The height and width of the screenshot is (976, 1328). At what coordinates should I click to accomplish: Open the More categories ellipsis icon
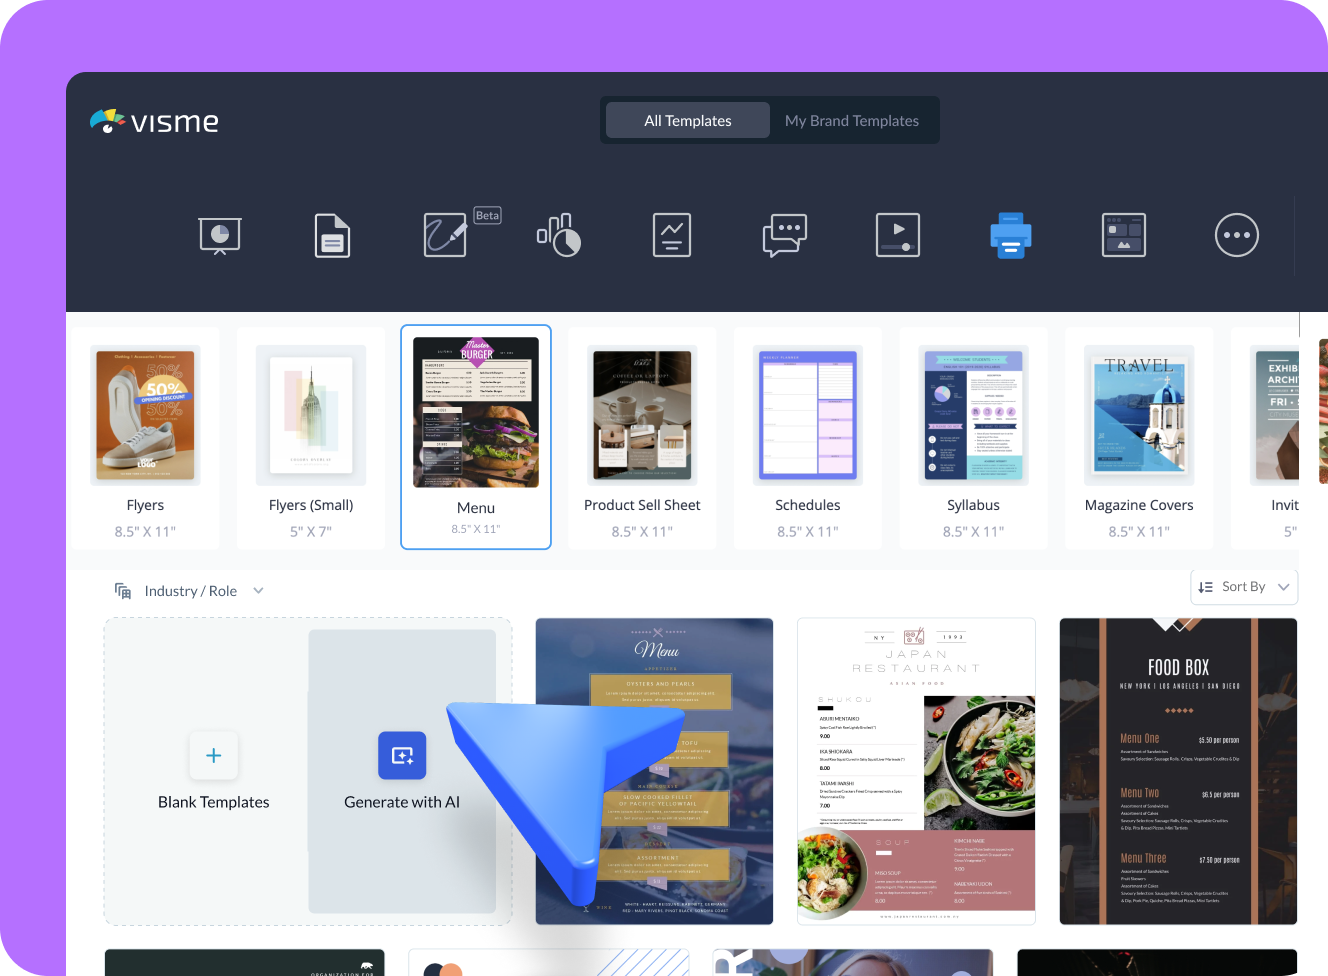1237,236
